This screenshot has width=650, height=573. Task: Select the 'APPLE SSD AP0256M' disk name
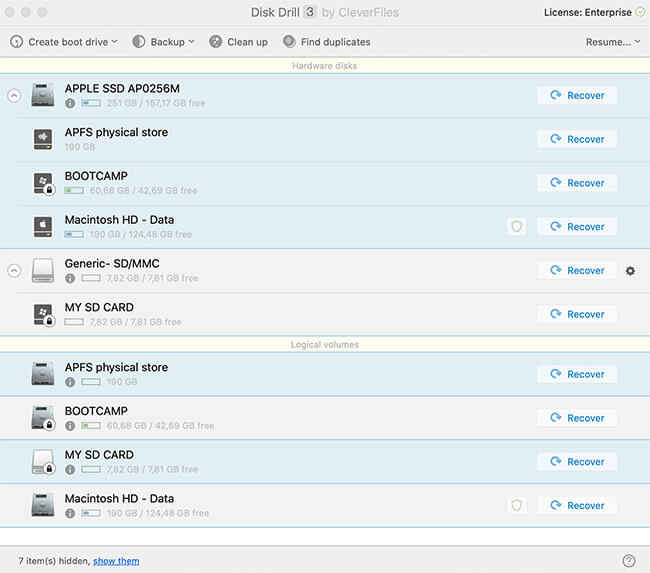122,89
